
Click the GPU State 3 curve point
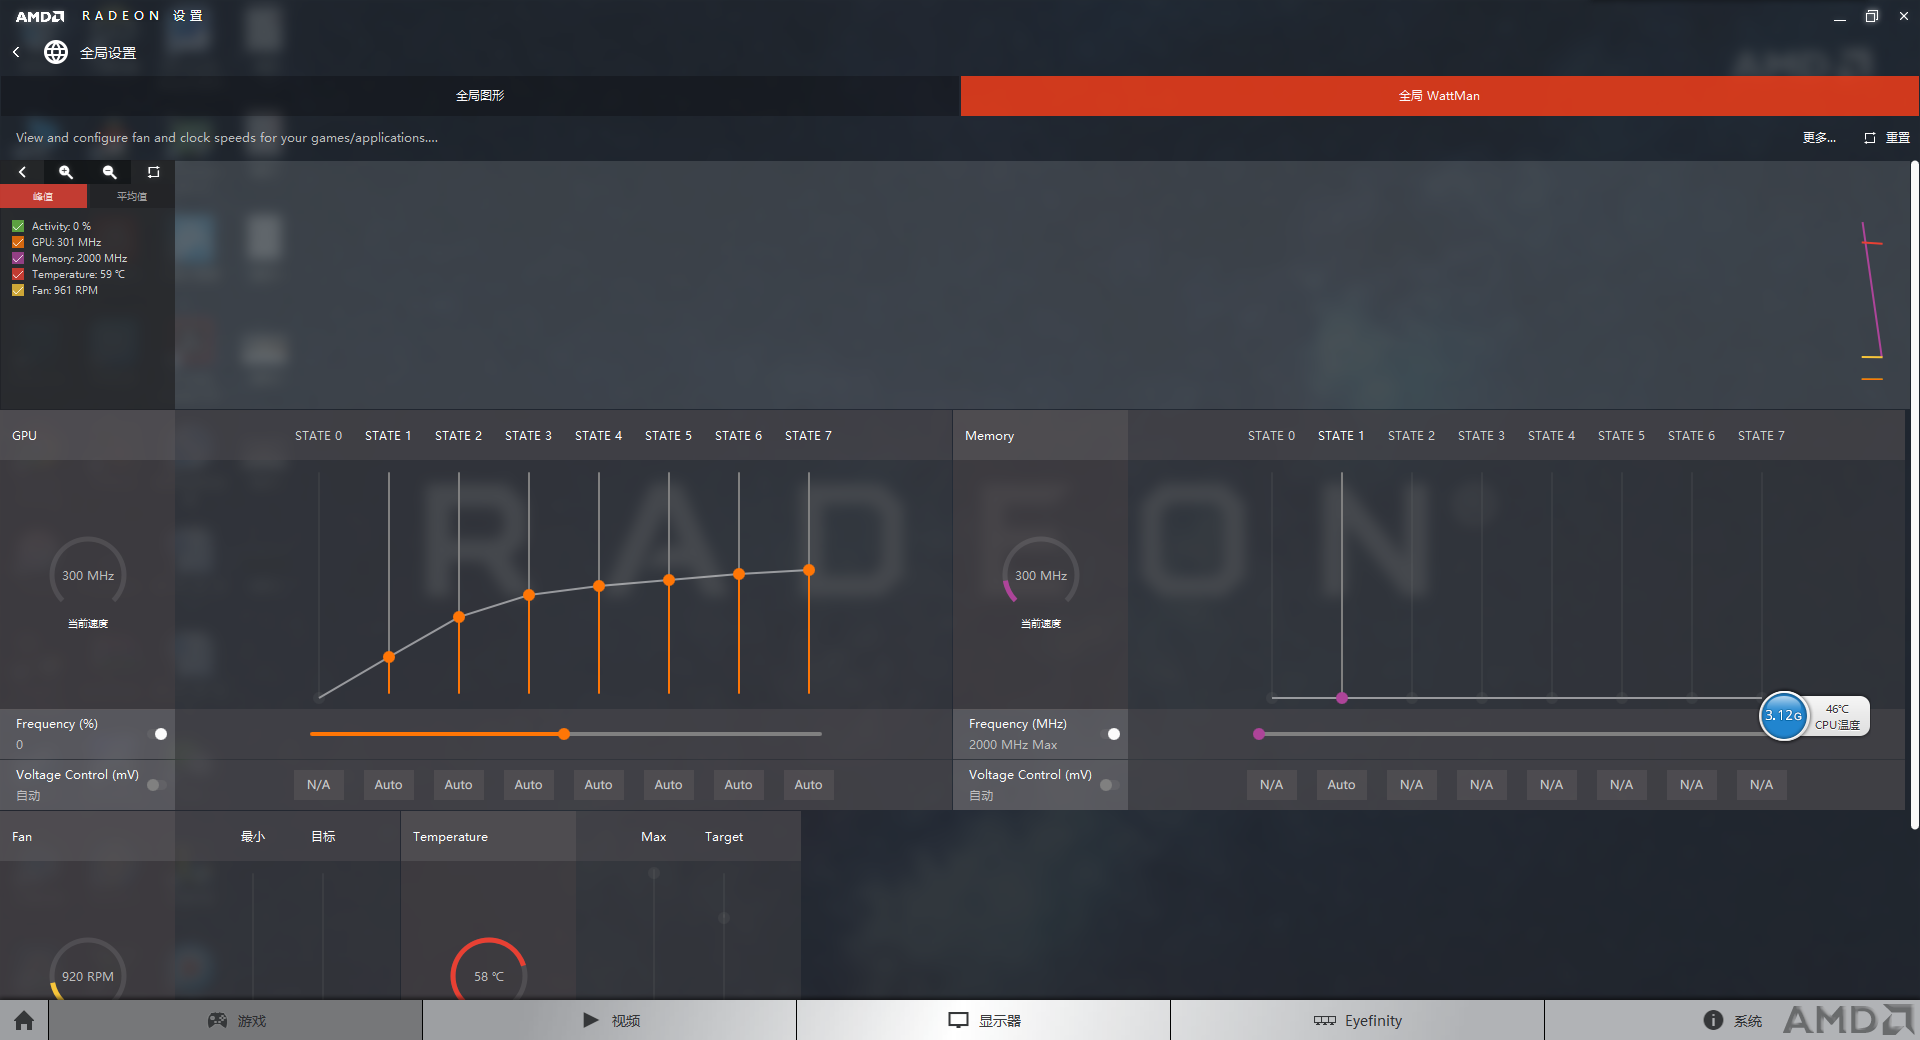pos(529,595)
